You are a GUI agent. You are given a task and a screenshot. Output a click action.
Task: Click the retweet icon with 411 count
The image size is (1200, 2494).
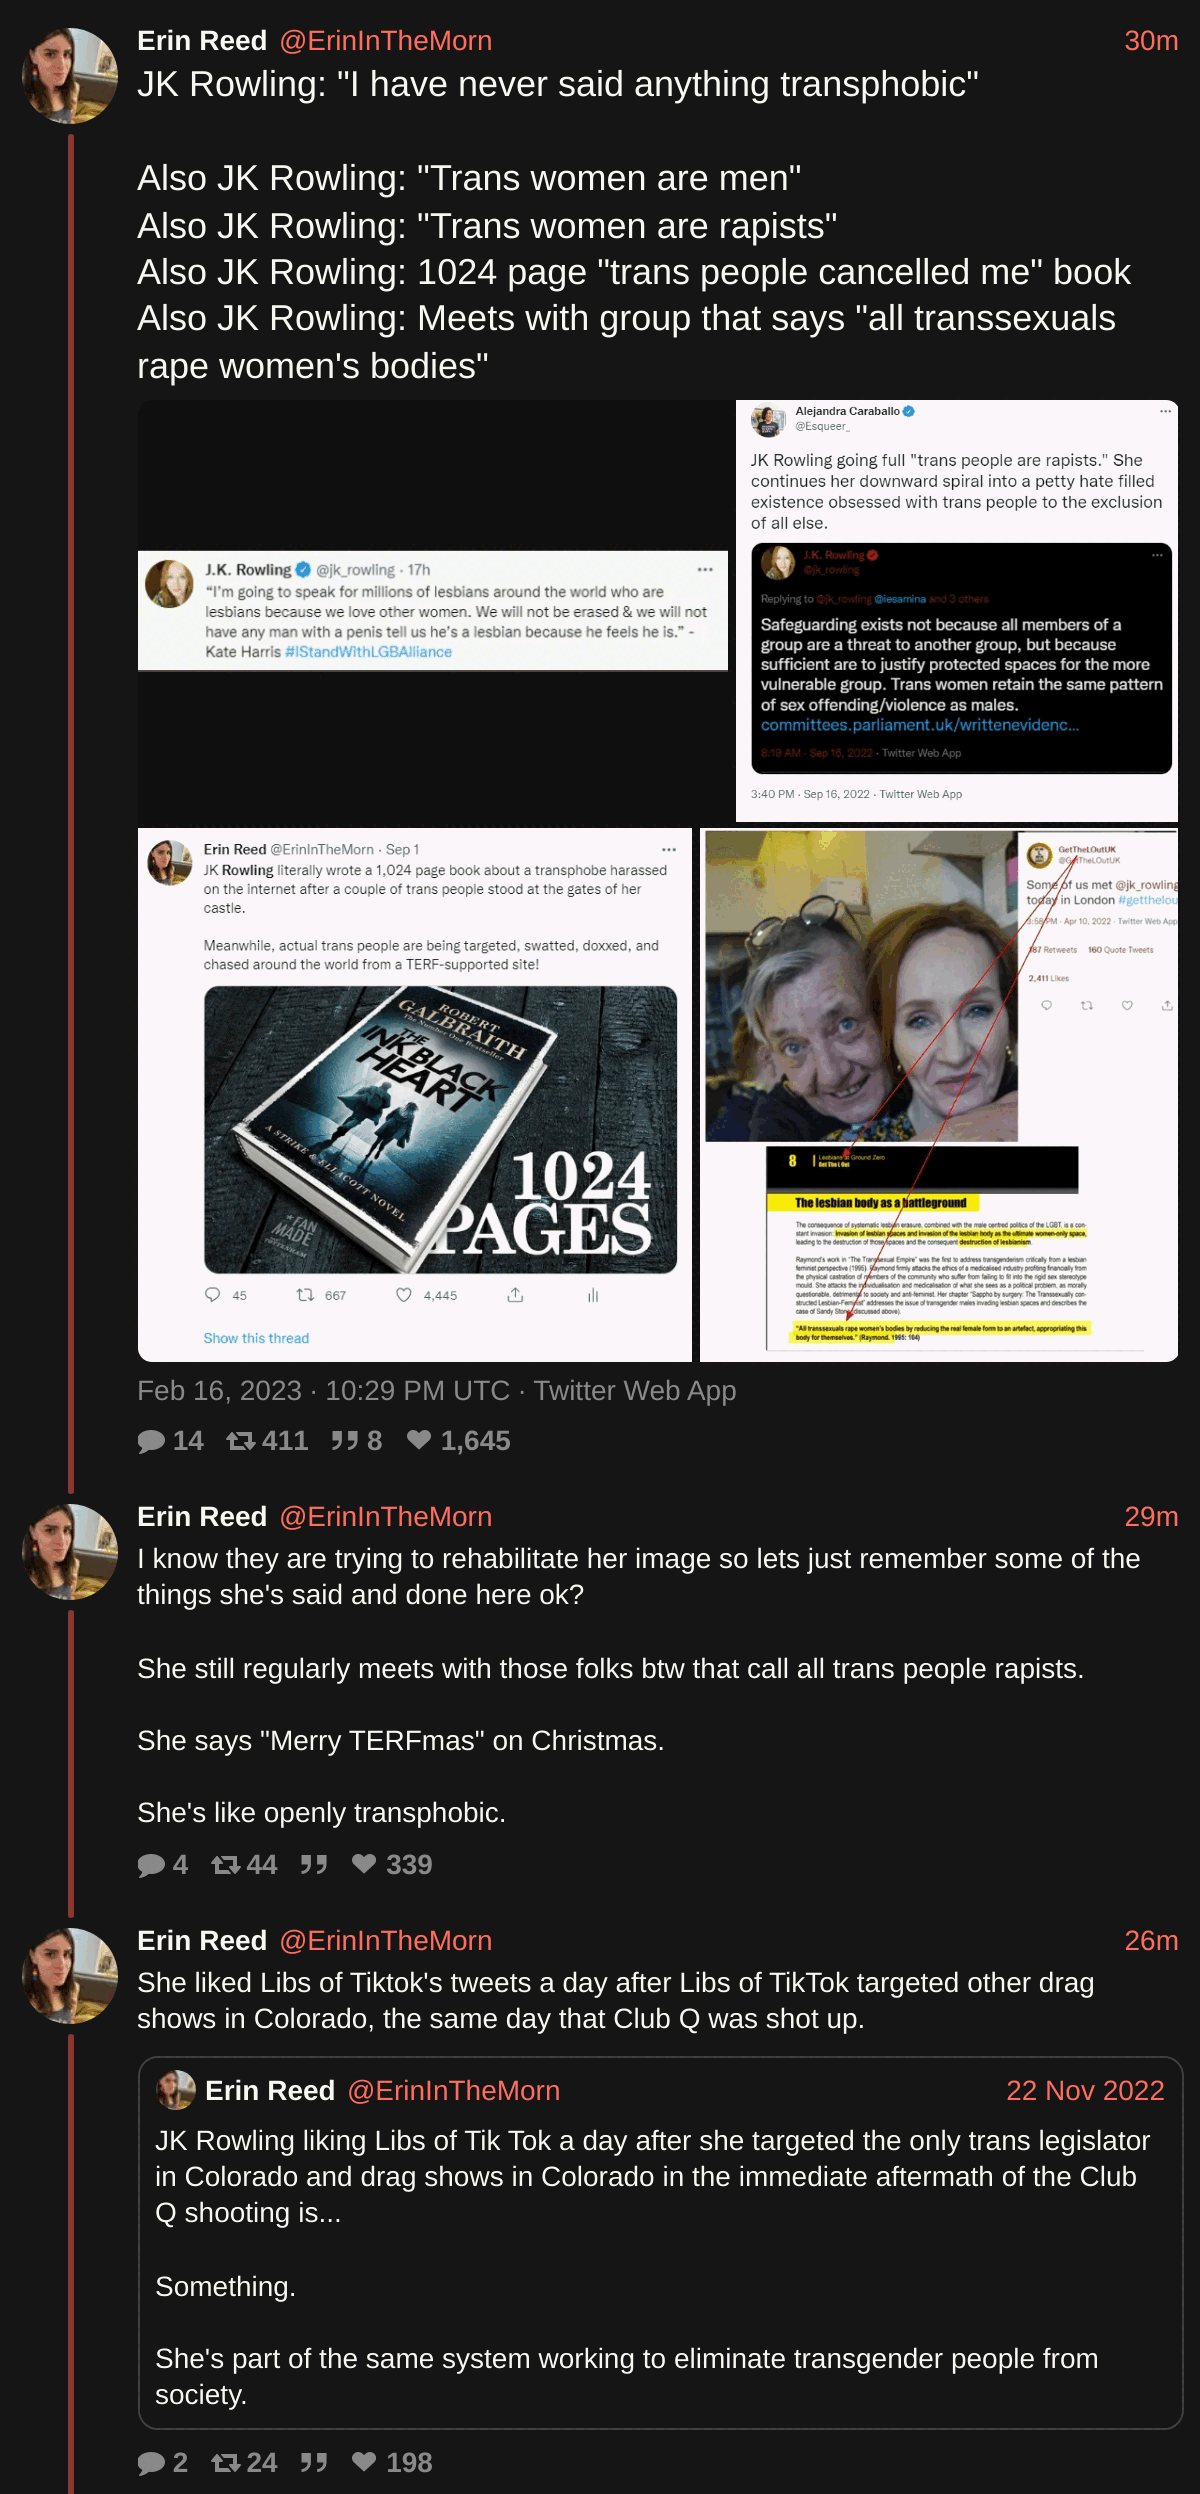point(240,1441)
